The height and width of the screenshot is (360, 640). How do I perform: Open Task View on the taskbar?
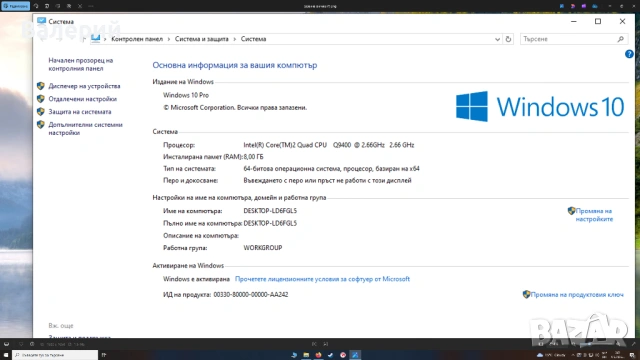coord(104,355)
